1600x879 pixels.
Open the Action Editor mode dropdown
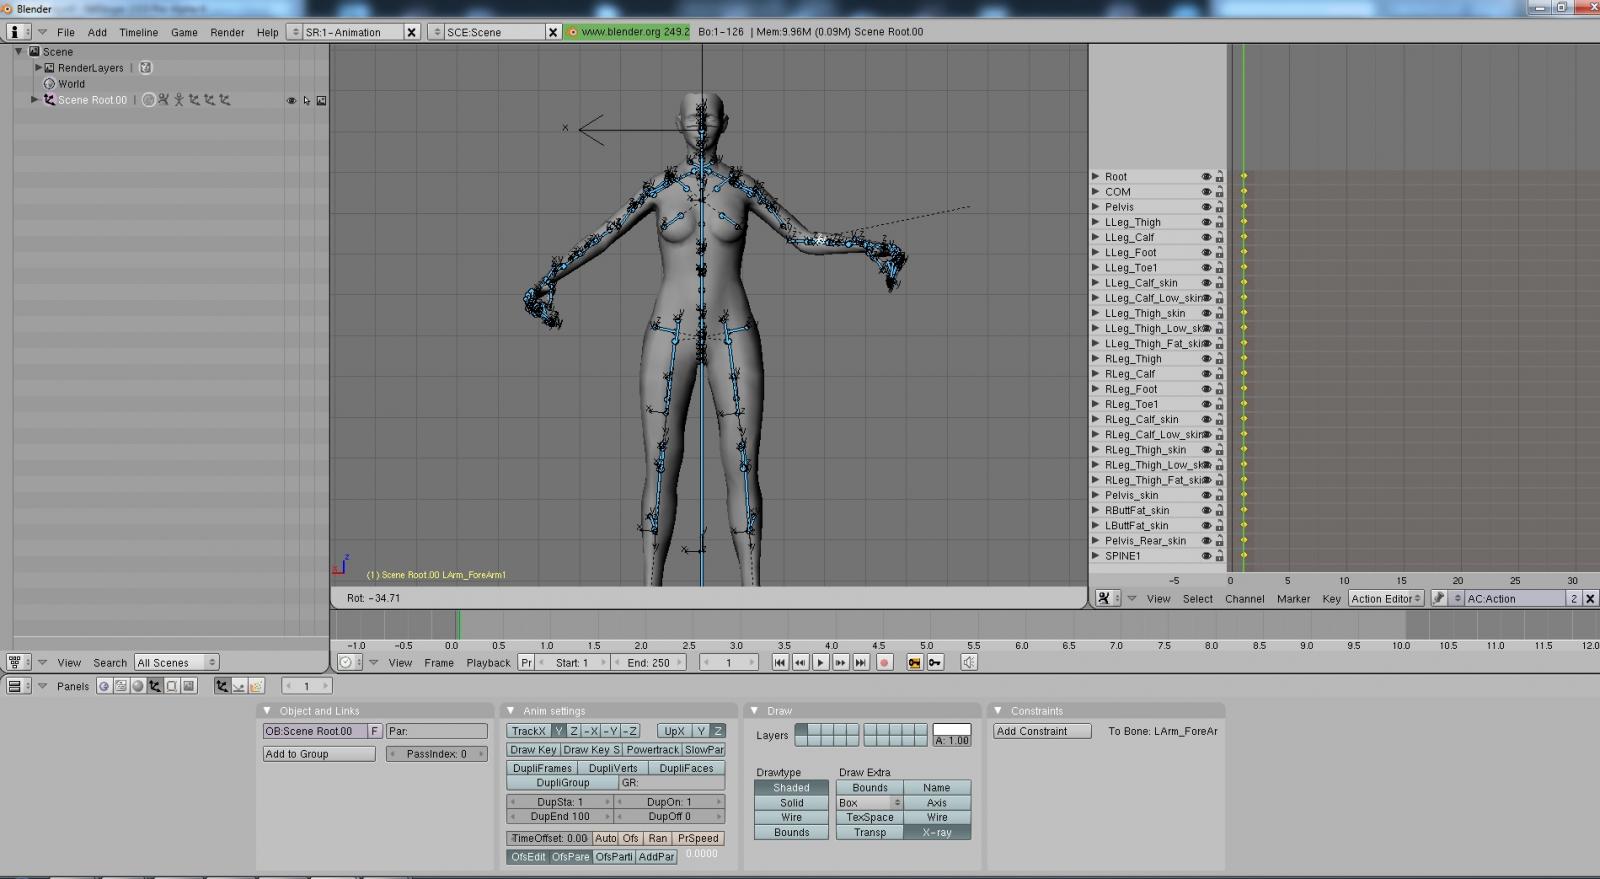click(x=1385, y=598)
